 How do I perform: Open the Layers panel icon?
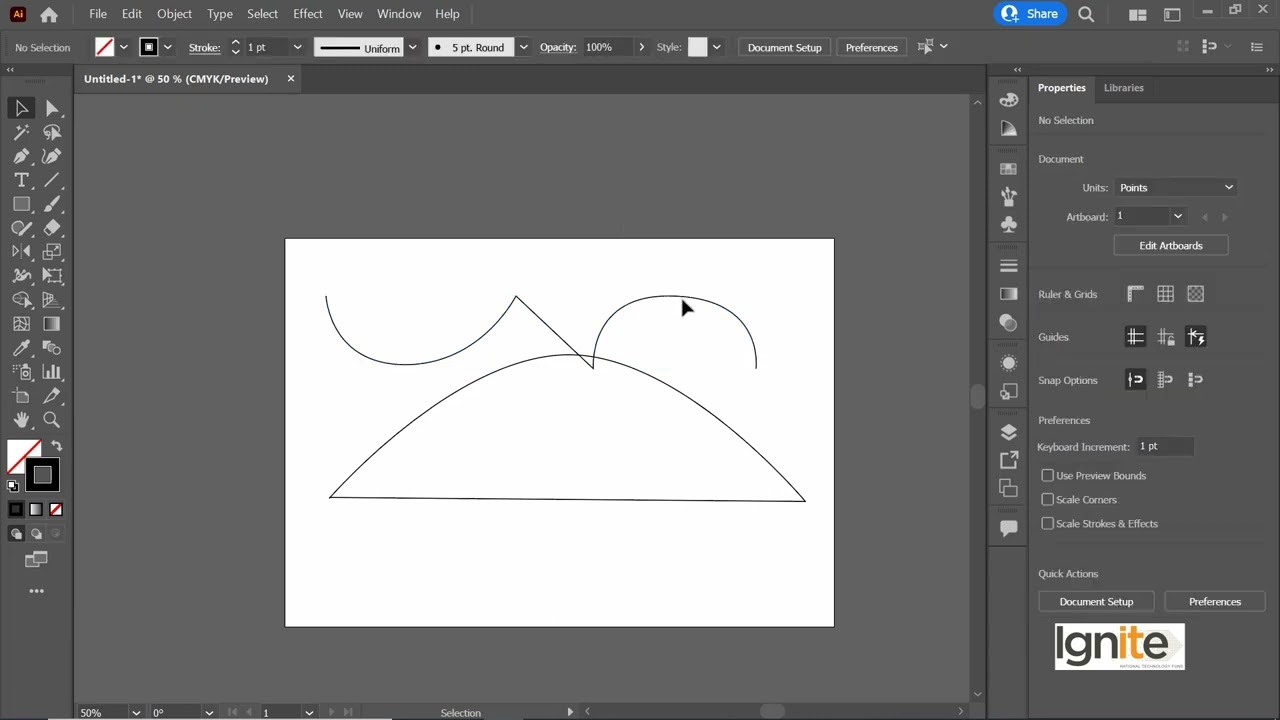pos(1008,432)
